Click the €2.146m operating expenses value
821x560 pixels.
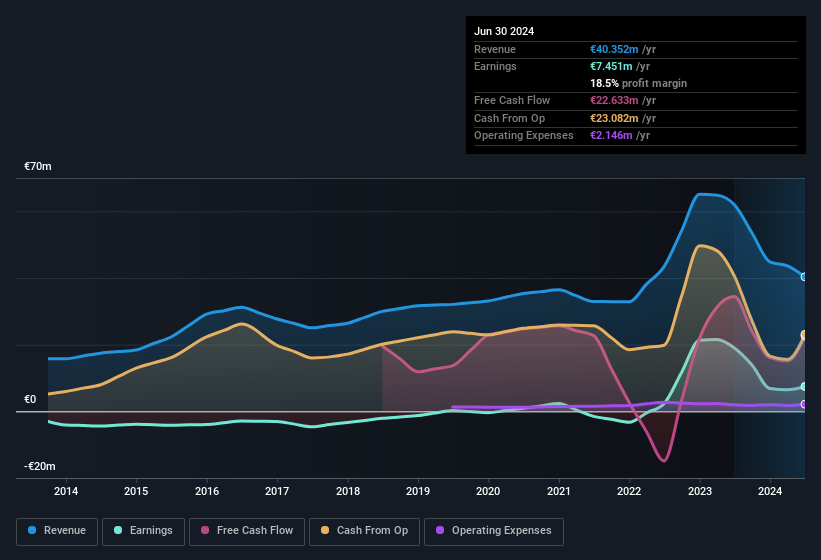(x=611, y=135)
